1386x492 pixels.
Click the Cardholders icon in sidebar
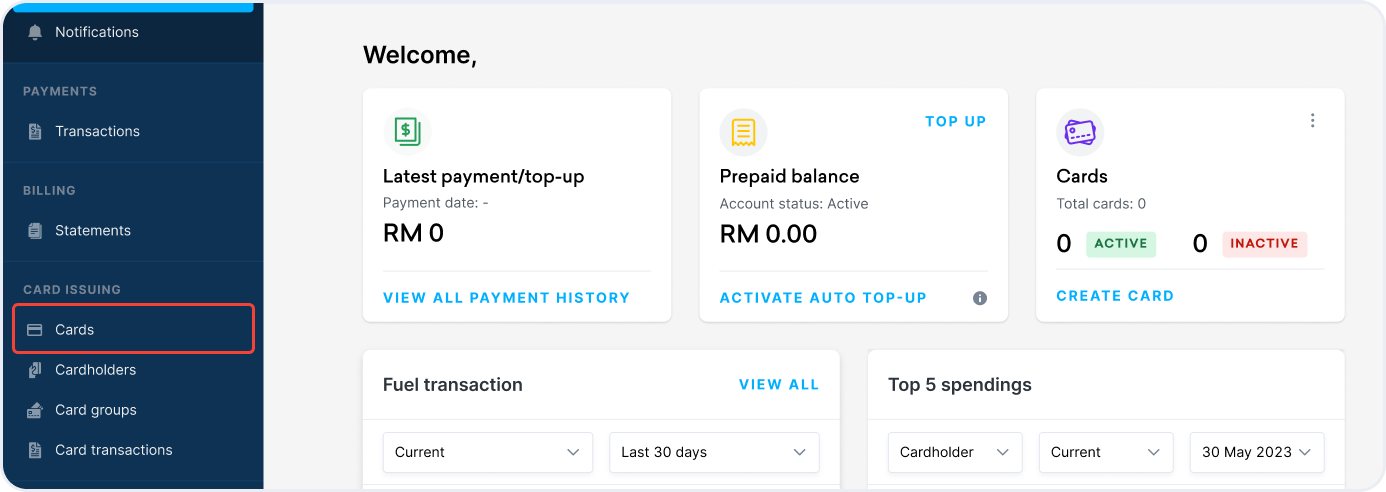[x=36, y=370]
